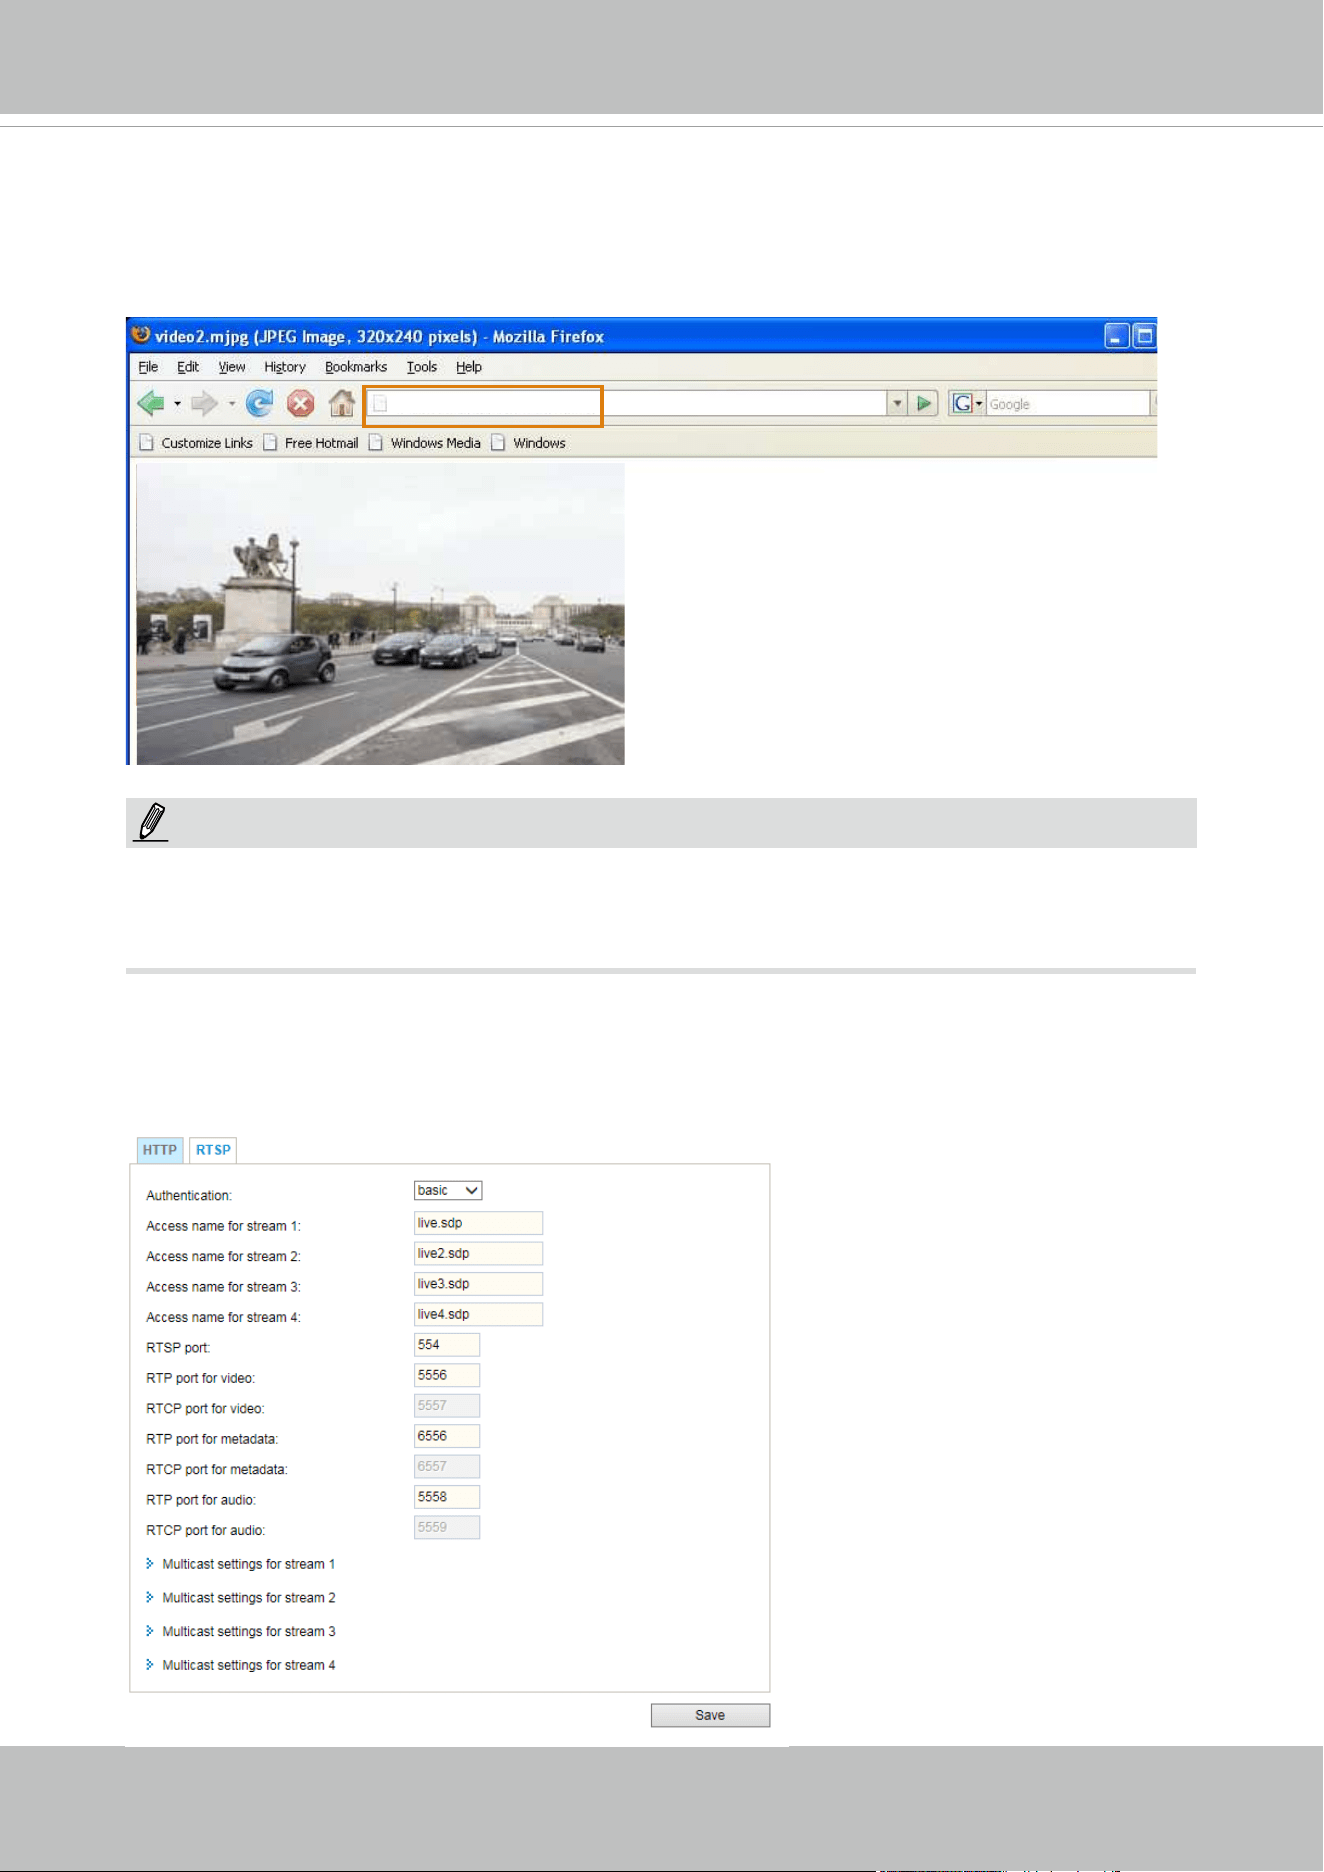Open the Edit menu
Viewport: 1324px width, 1872px height.
pos(188,367)
